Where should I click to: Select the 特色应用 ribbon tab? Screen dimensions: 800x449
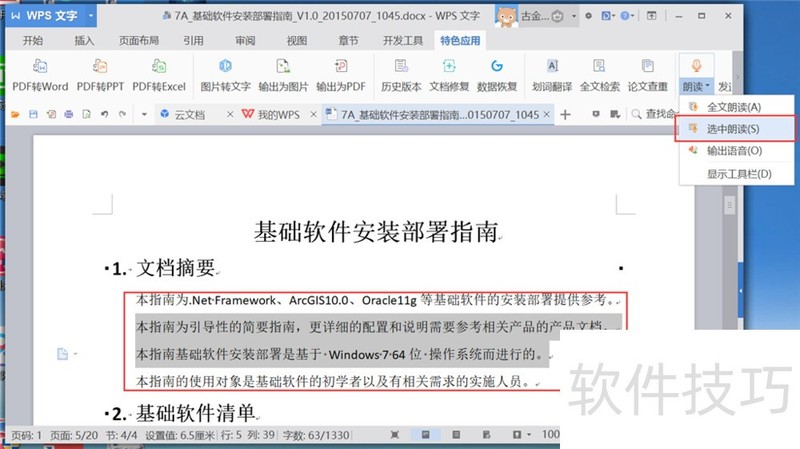(x=460, y=40)
